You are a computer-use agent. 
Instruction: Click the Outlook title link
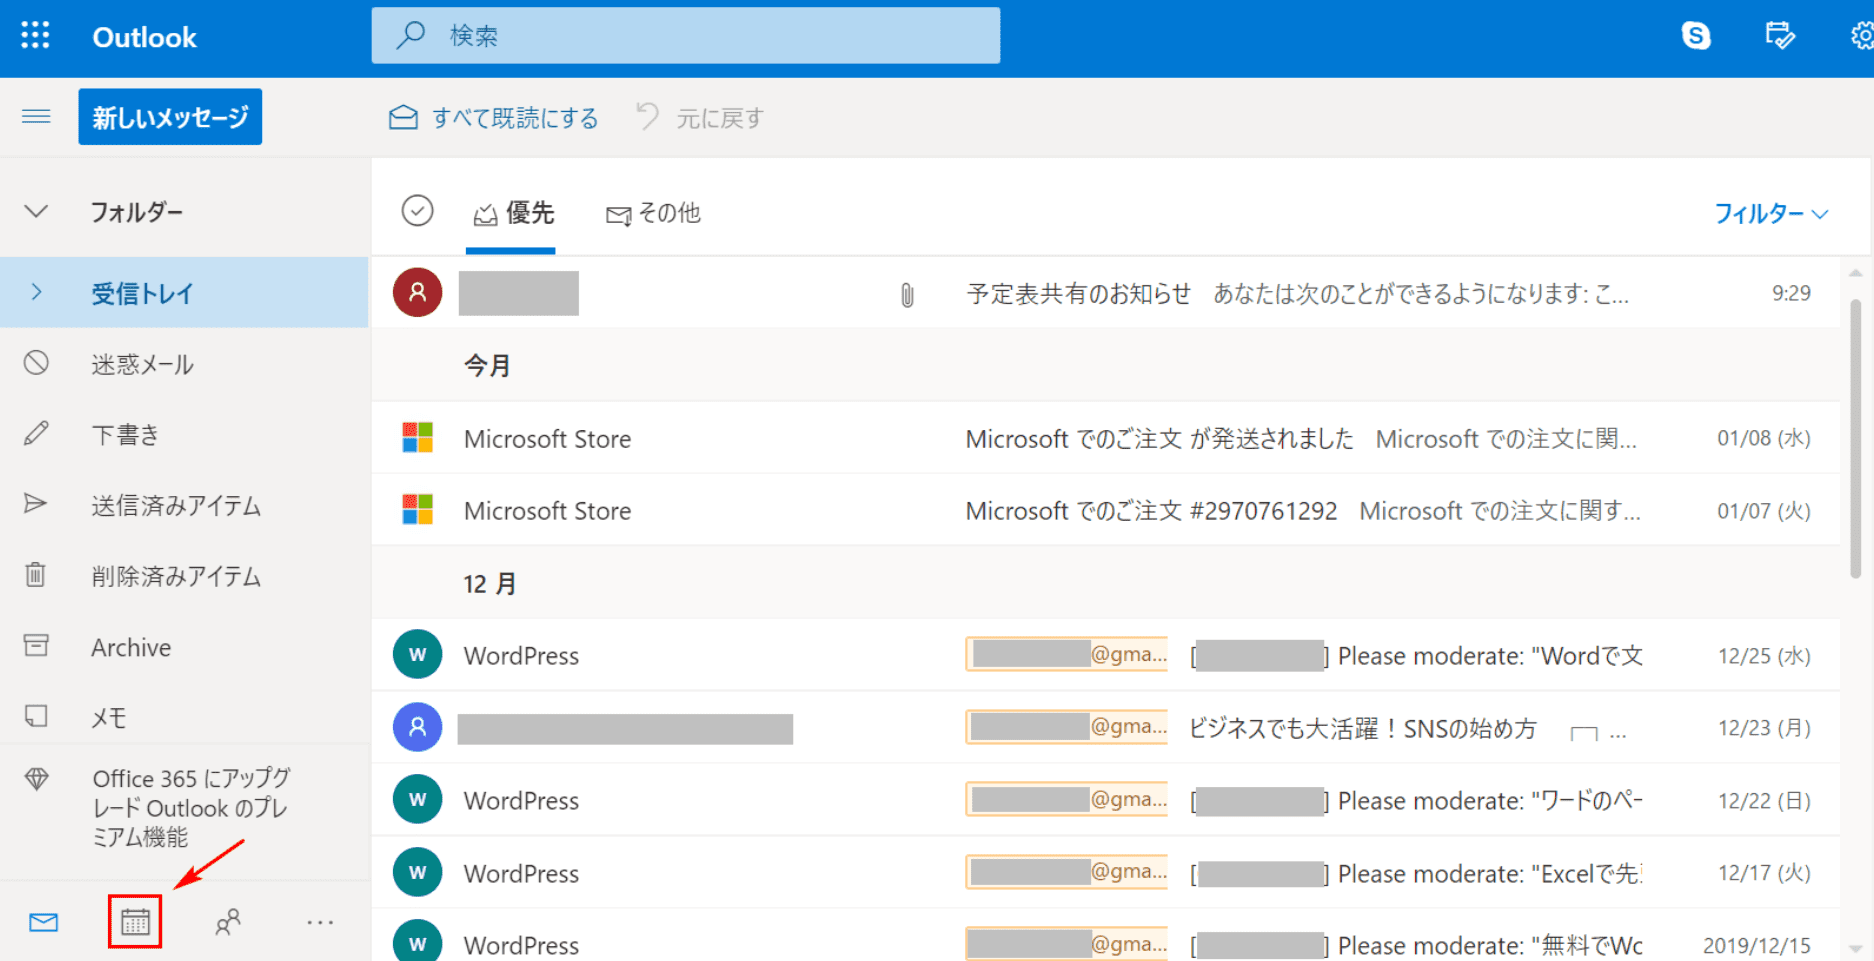pos(144,37)
